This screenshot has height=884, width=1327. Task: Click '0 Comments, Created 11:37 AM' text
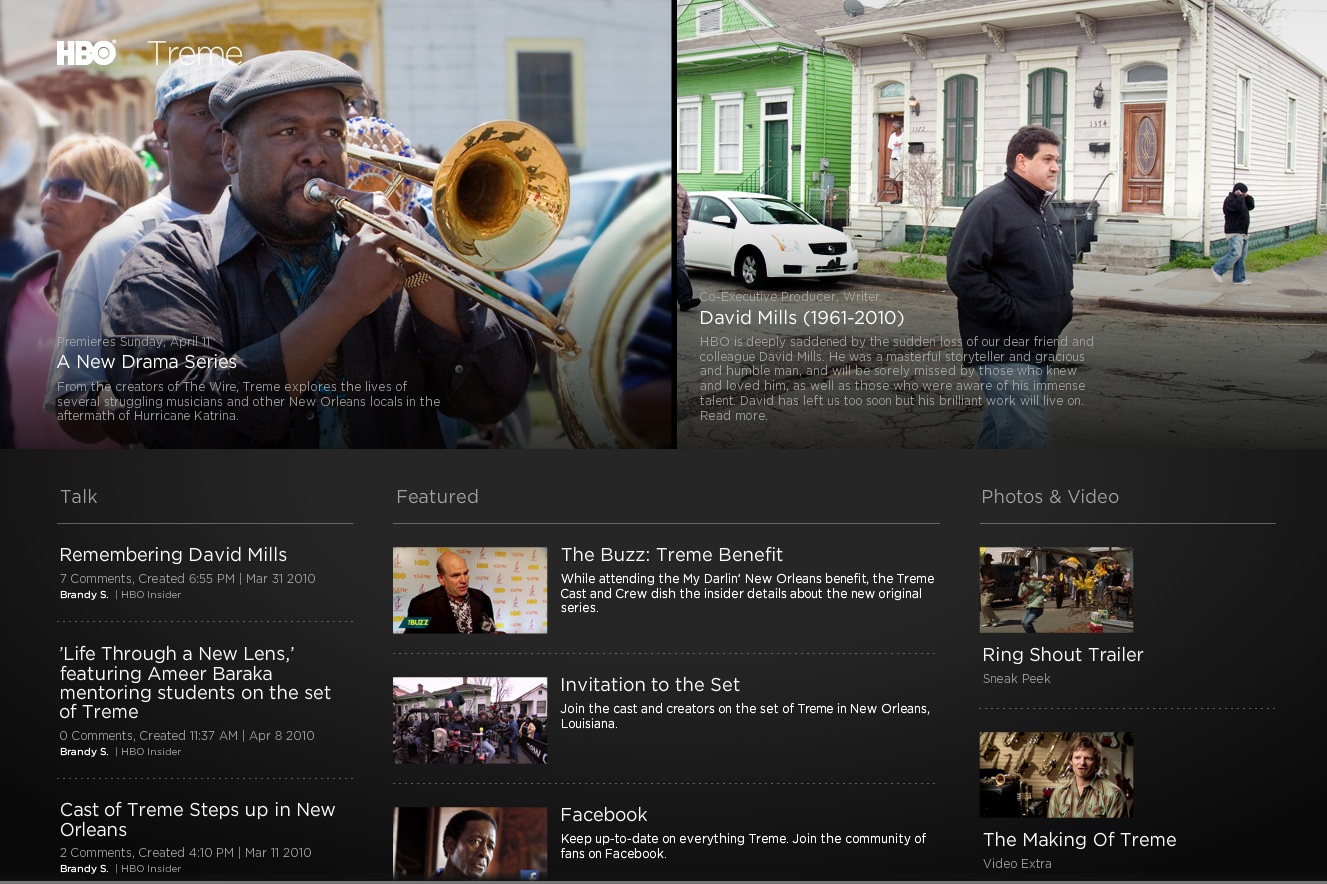(187, 736)
